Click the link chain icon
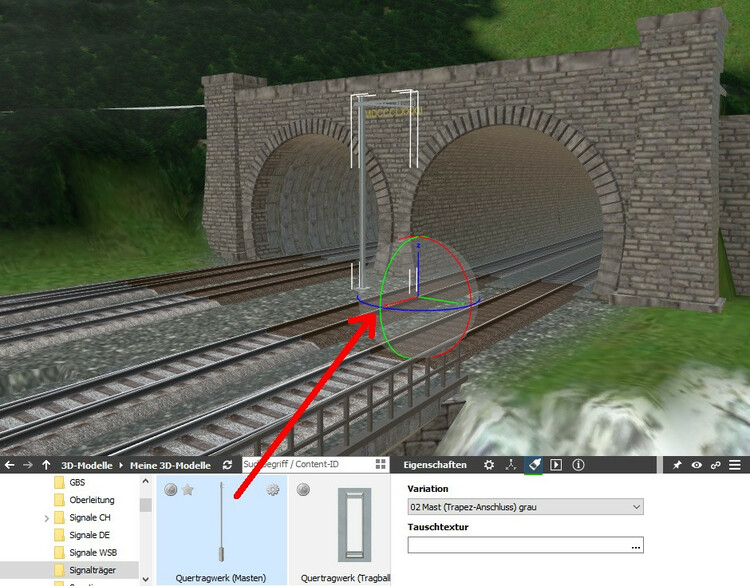This screenshot has height=586, width=750. click(716, 465)
